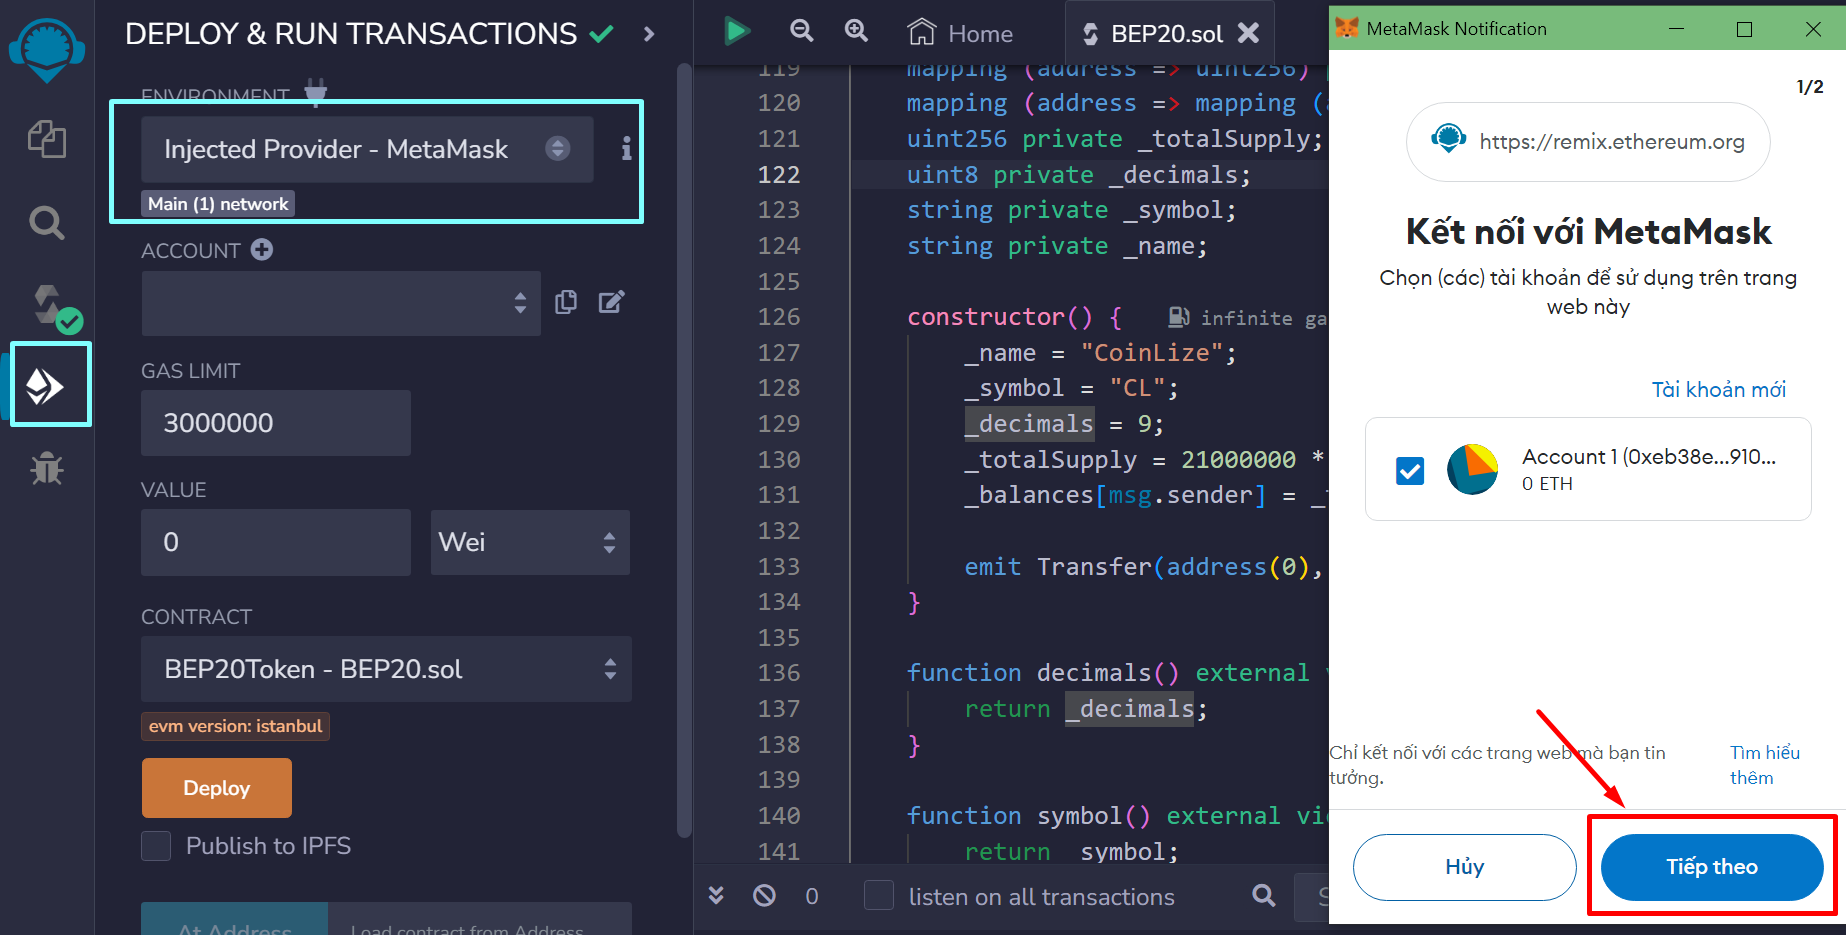Click terminal search magnifier icon
Image resolution: width=1846 pixels, height=935 pixels.
click(x=1264, y=895)
